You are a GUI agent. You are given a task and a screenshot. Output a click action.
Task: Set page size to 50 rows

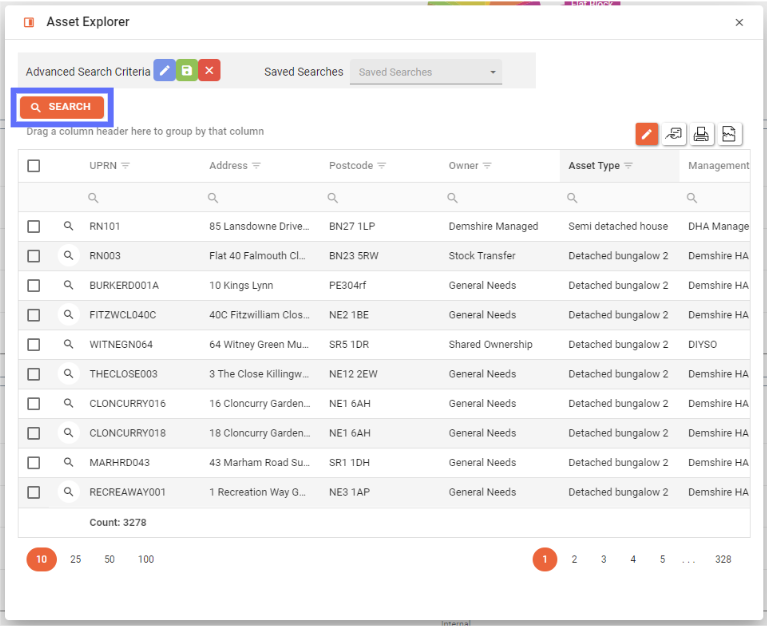click(109, 560)
